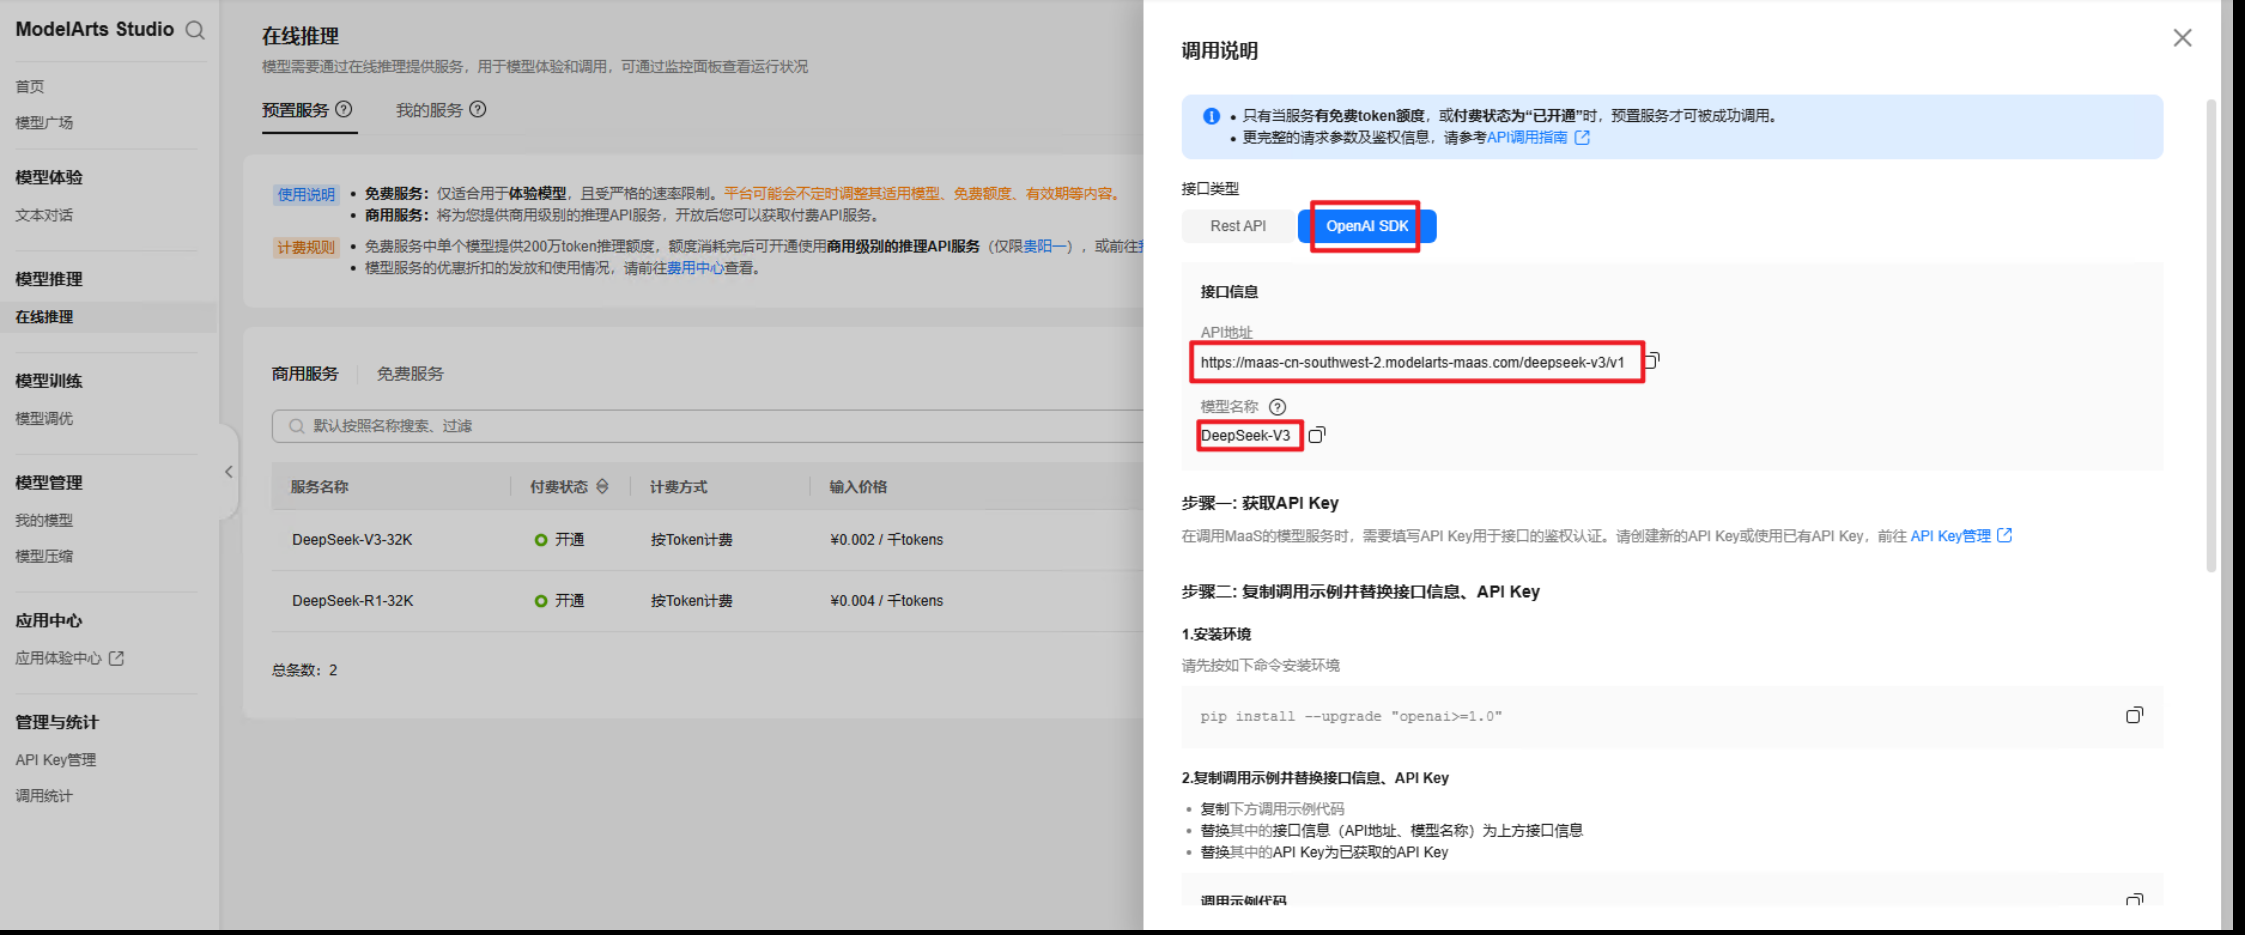Click the ModelArts Studio title
This screenshot has width=2245, height=935.
point(95,30)
